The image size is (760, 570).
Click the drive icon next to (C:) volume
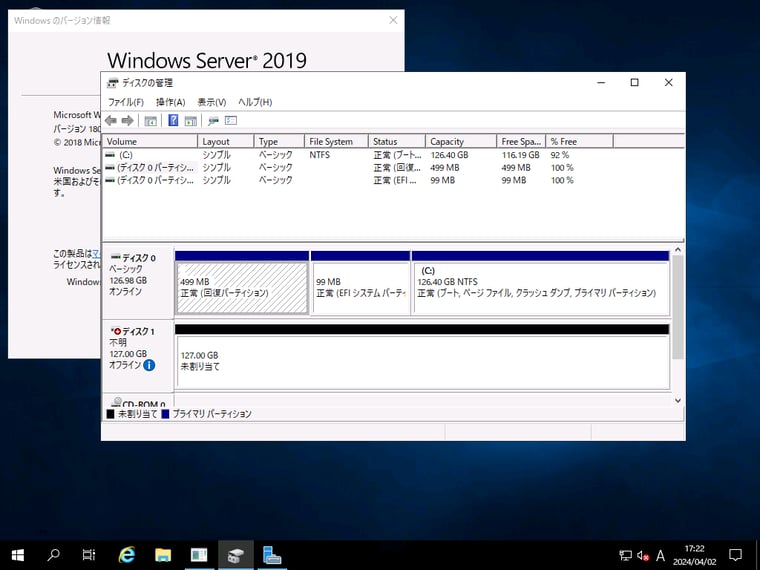(111, 155)
